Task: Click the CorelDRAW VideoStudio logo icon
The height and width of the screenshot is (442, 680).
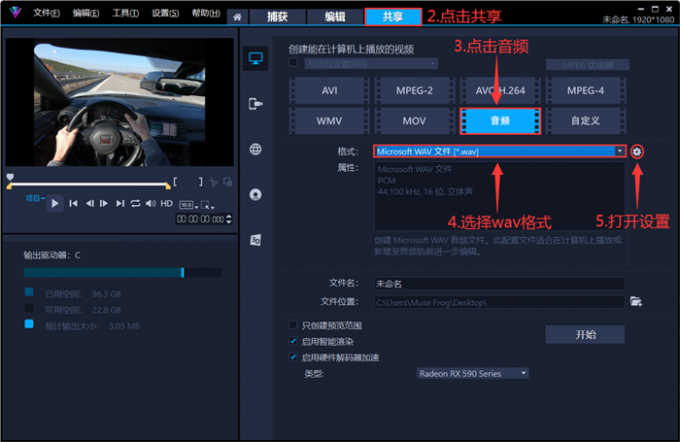Action: (15, 12)
